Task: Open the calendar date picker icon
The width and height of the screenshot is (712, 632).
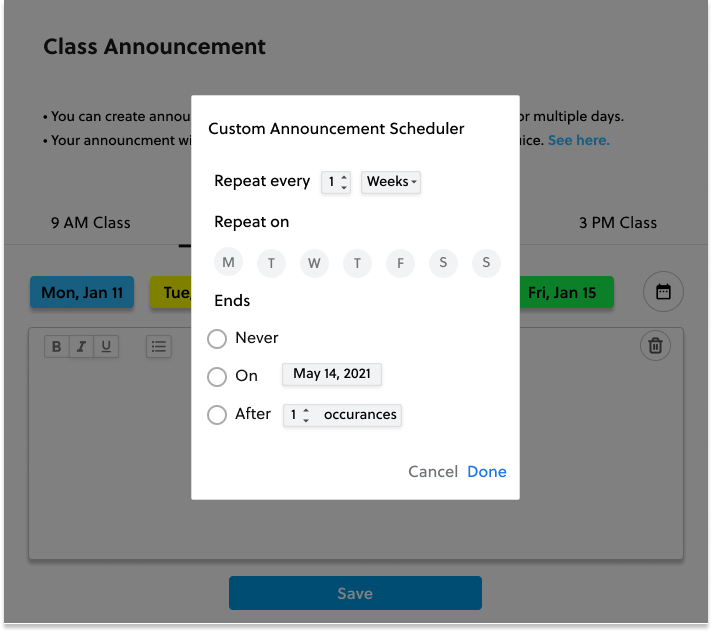Action: [x=663, y=291]
